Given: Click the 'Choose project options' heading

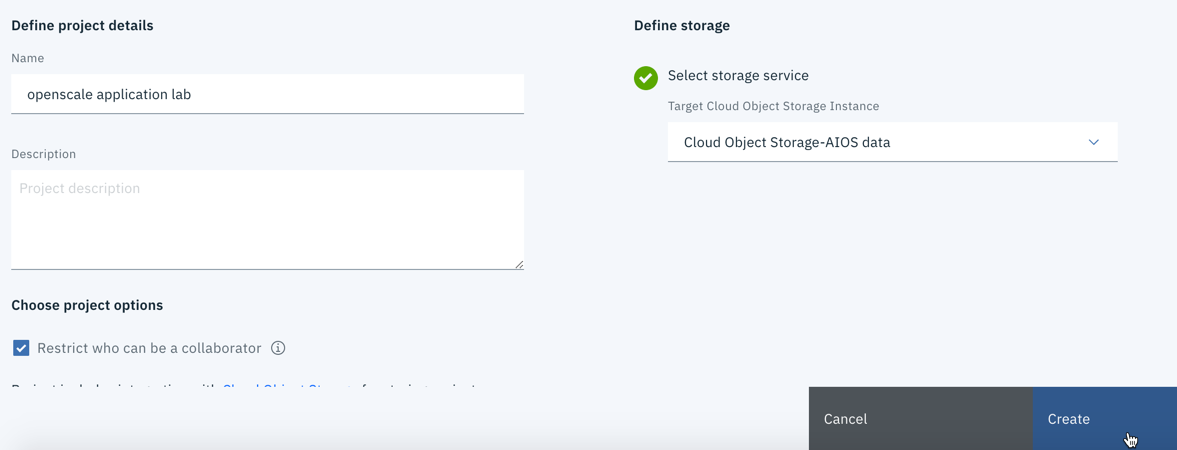Looking at the screenshot, I should (x=87, y=306).
